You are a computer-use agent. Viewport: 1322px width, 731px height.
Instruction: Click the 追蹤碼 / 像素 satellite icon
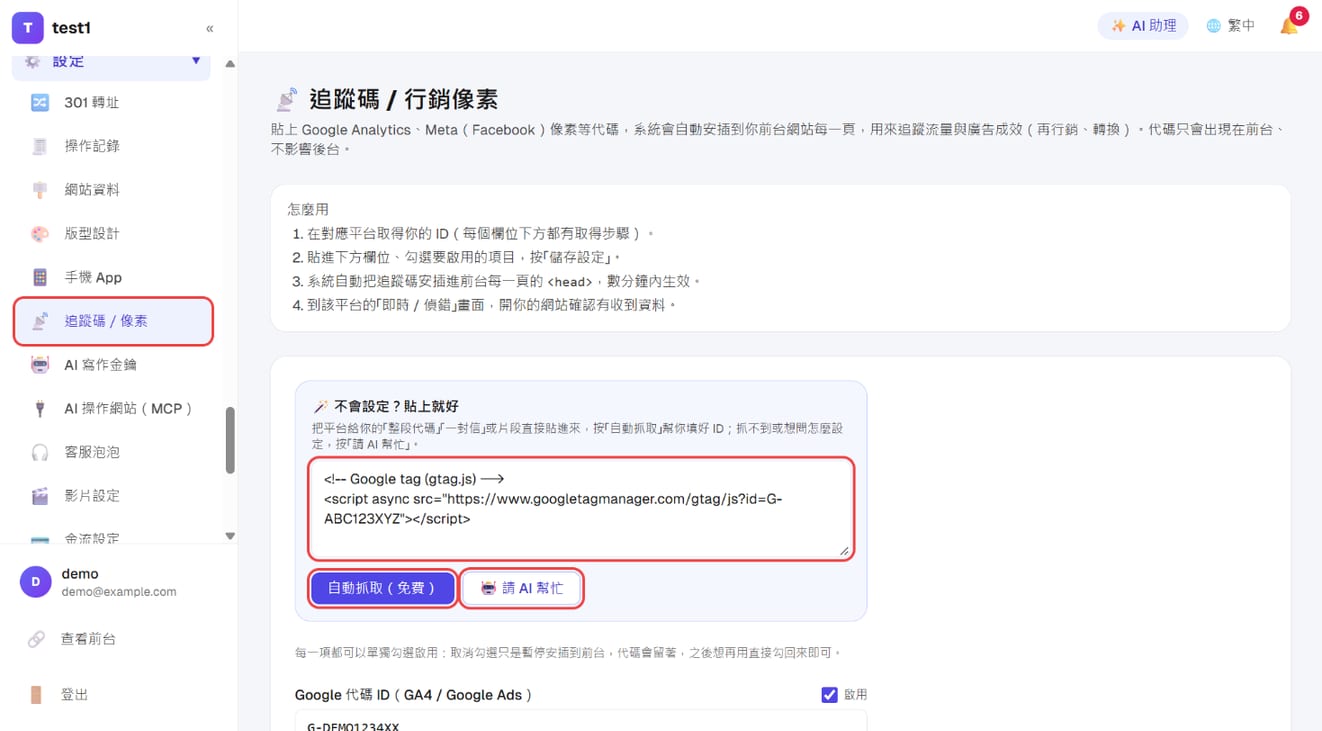[x=40, y=321]
